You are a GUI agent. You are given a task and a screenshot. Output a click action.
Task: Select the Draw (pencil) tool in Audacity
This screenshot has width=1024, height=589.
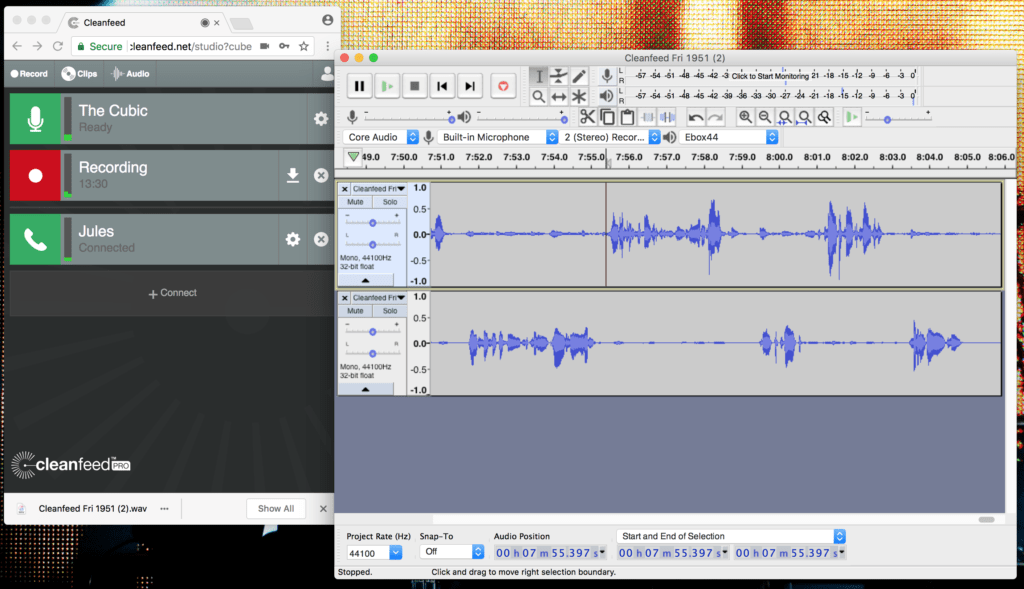tap(579, 76)
